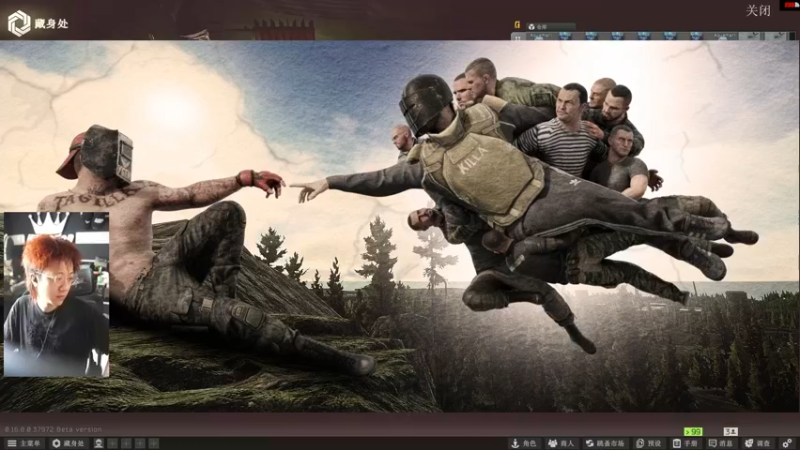Screen dimensions: 800x450
Task: Click the yellow container icon beside the stash tab
Action: click(517, 25)
